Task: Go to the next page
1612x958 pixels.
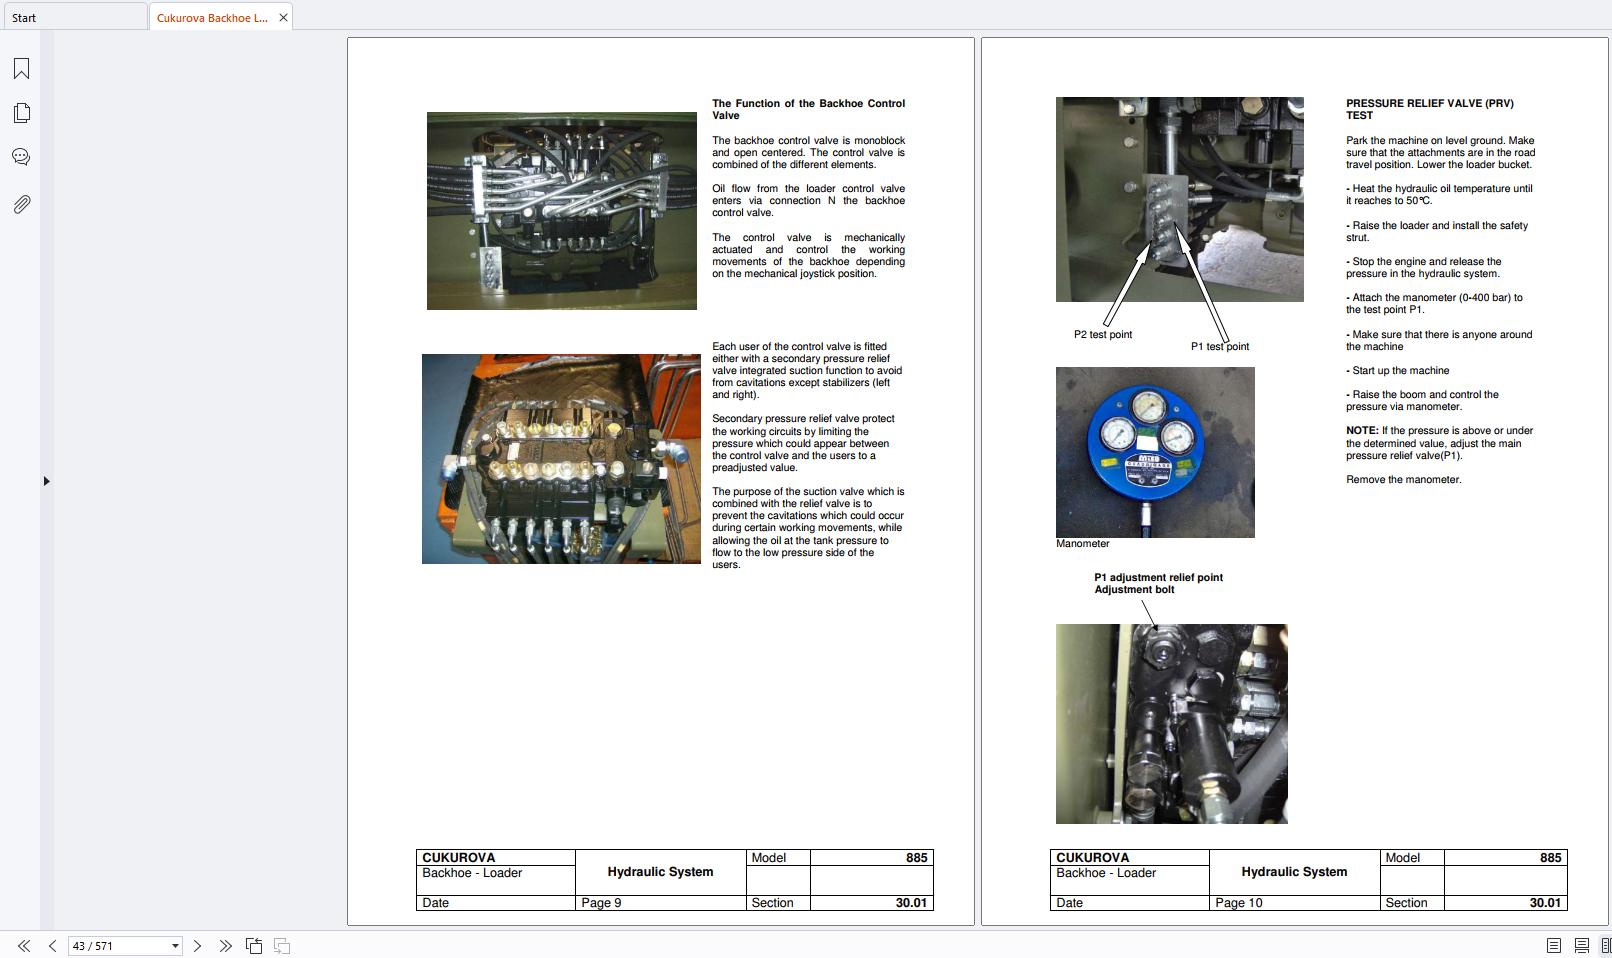Action: tap(197, 946)
